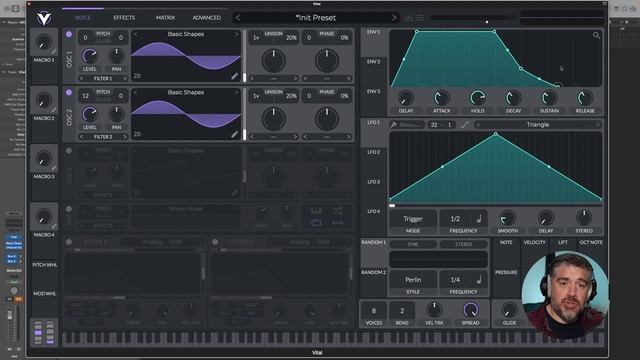Go to next OSC 1 wavetable
Image resolution: width=640 pixels, height=360 pixels.
tap(236, 34)
